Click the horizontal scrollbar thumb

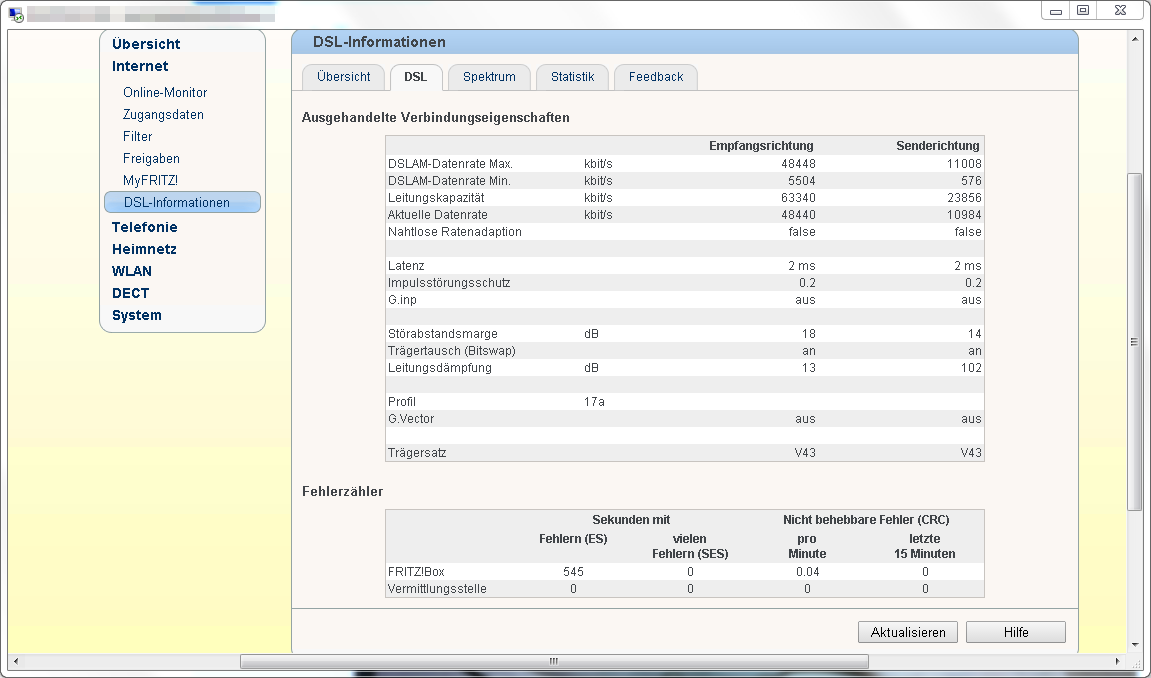tap(554, 661)
